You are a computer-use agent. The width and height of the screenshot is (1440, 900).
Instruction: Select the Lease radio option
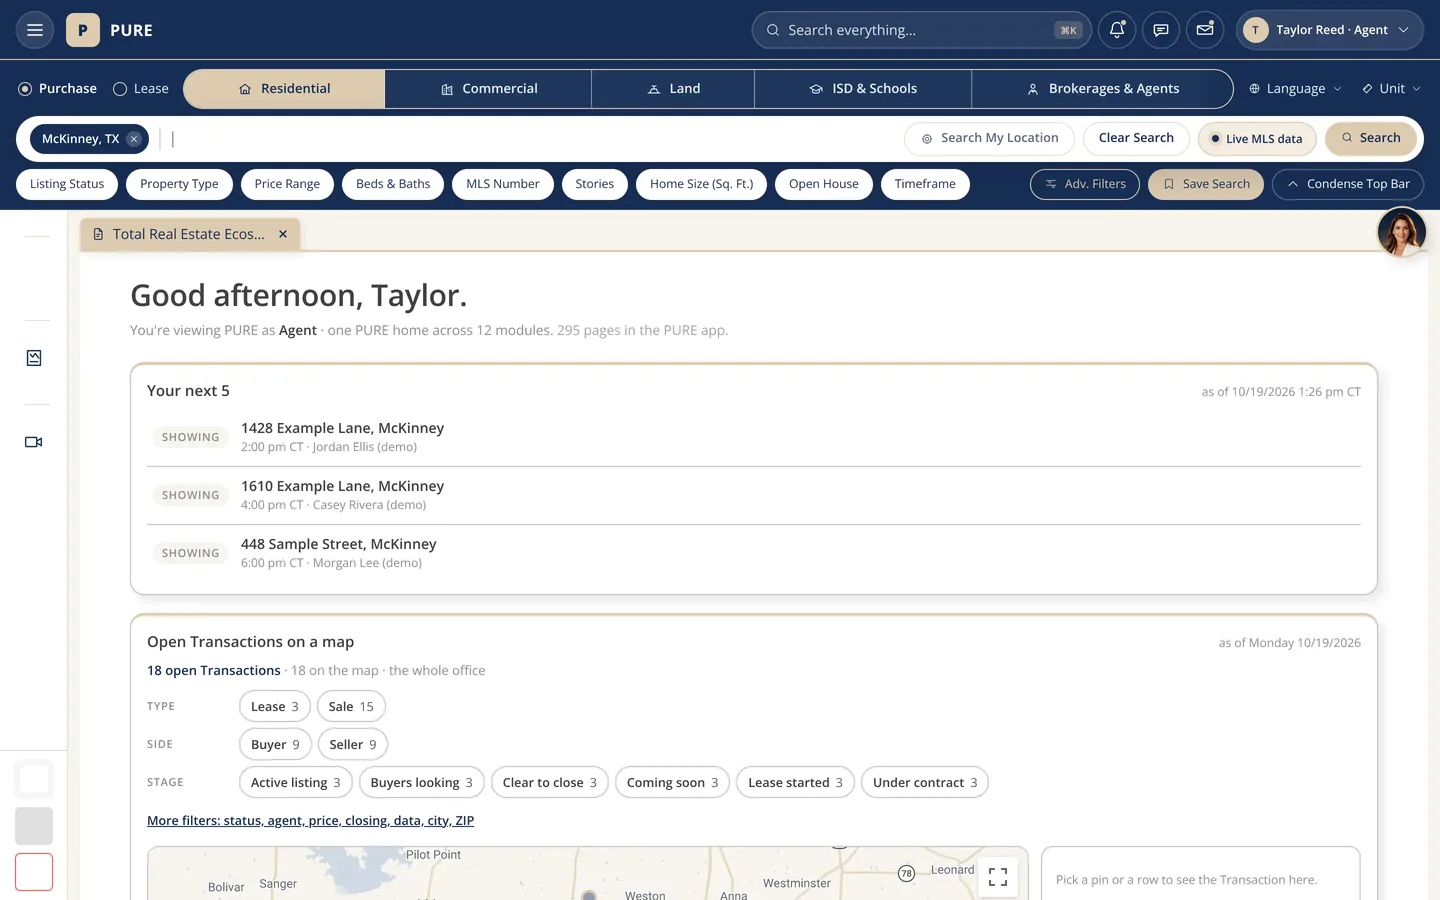coord(141,89)
